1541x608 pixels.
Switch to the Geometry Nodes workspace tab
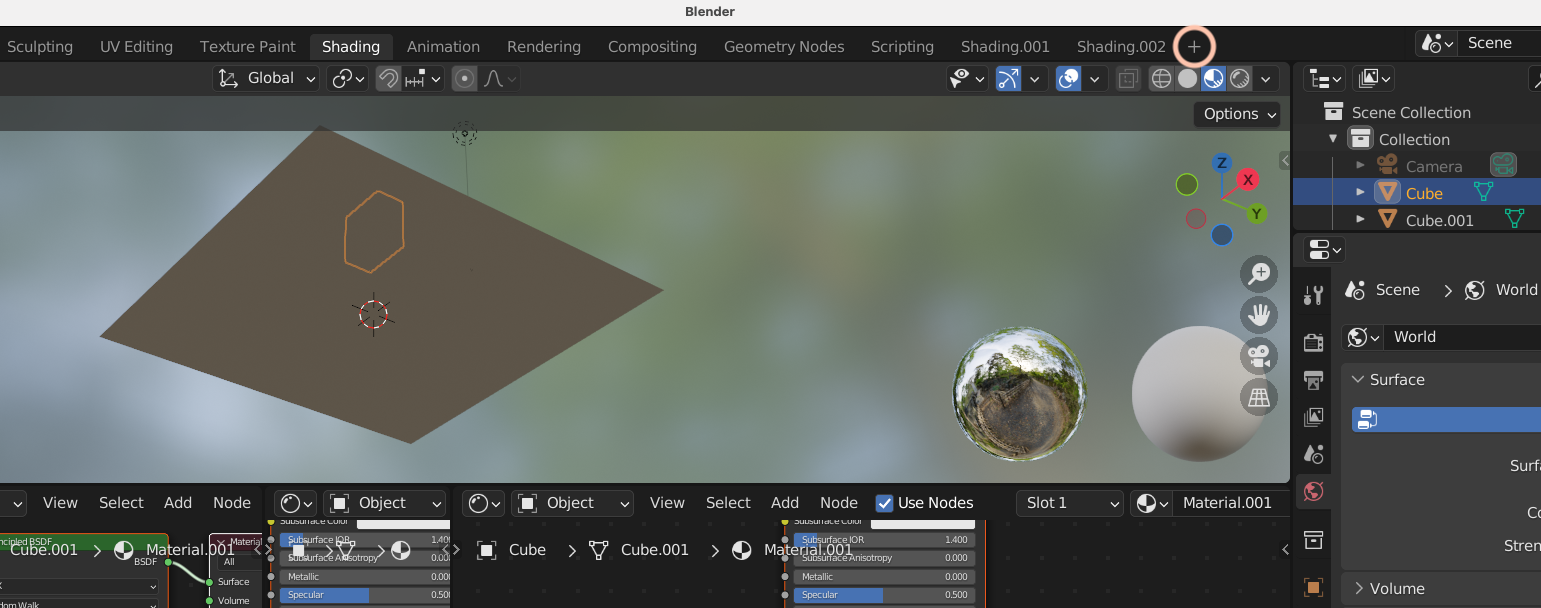tap(784, 46)
